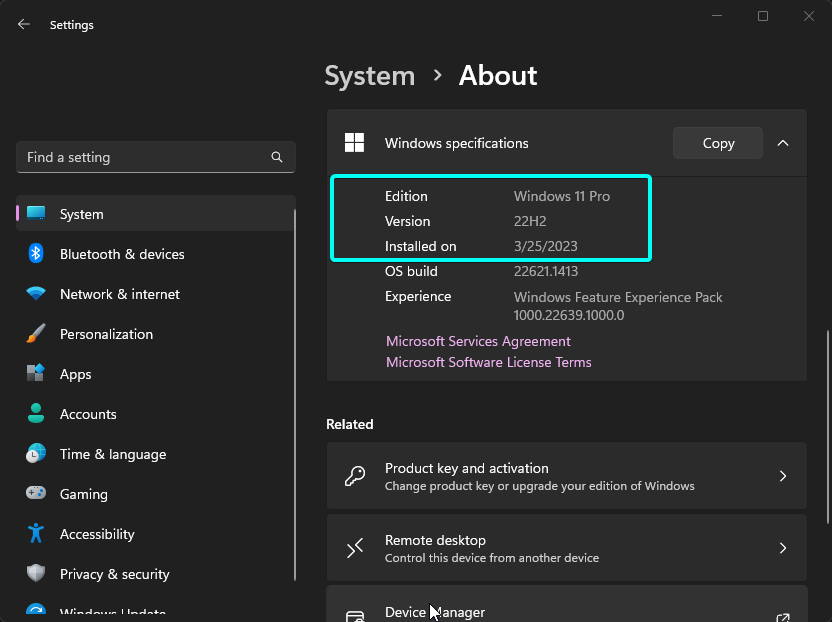Open Accessibility settings category
Image resolution: width=832 pixels, height=622 pixels.
tap(155, 534)
